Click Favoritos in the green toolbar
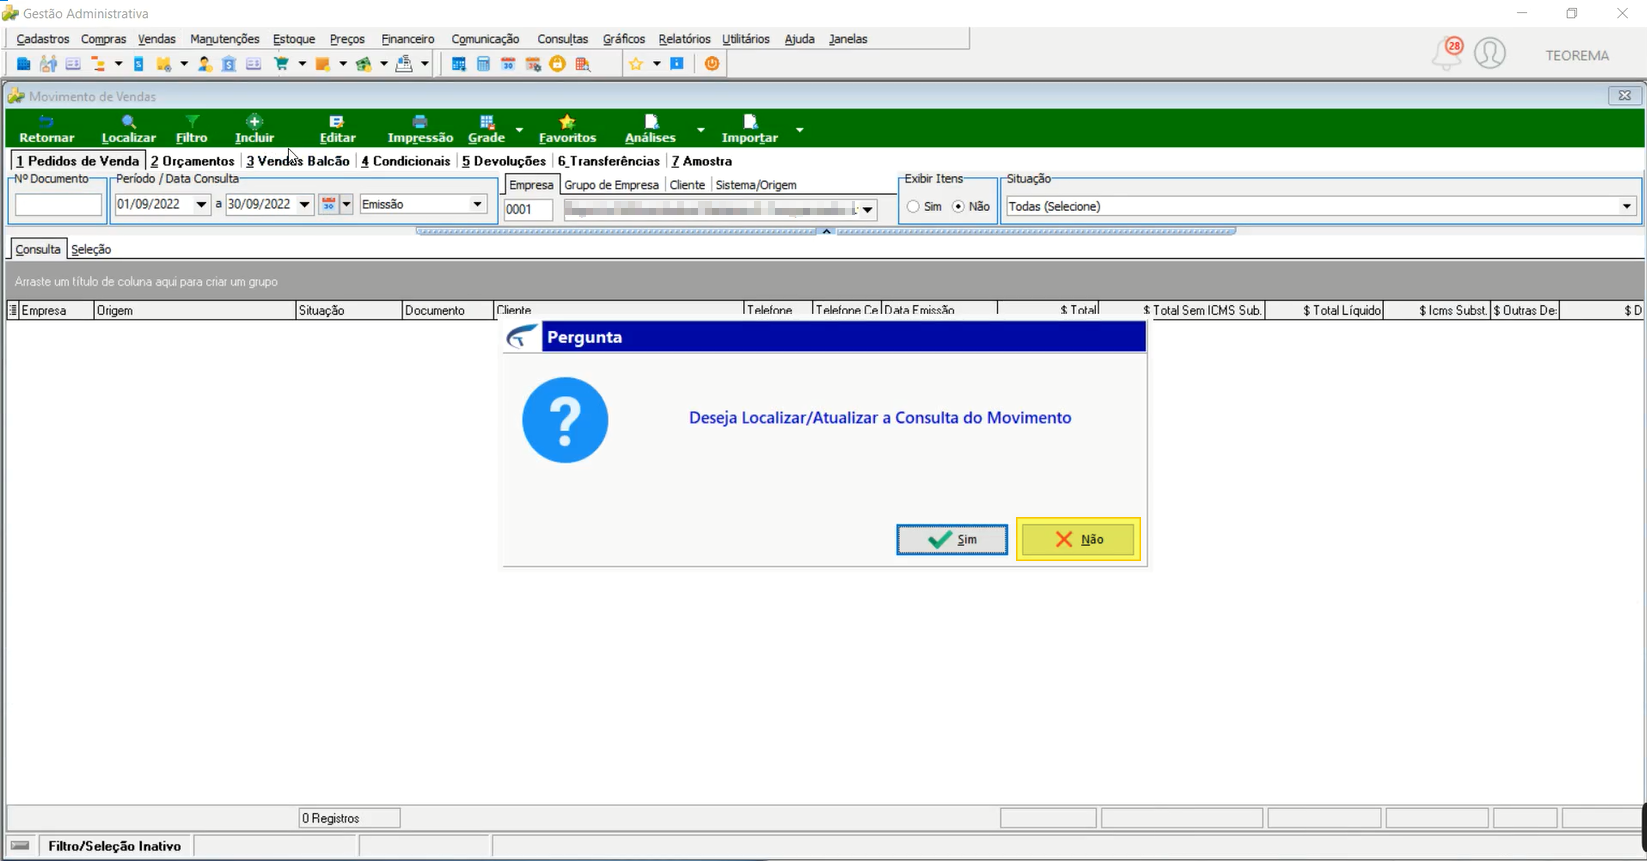 coord(567,129)
